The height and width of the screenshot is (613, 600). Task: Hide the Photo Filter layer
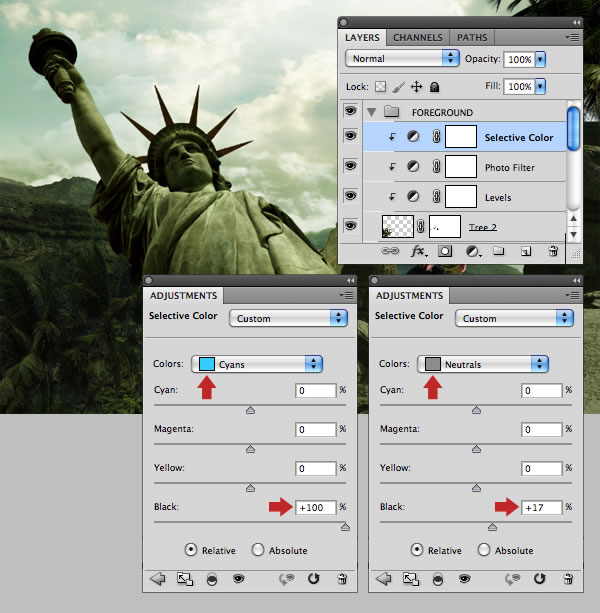pyautogui.click(x=350, y=166)
